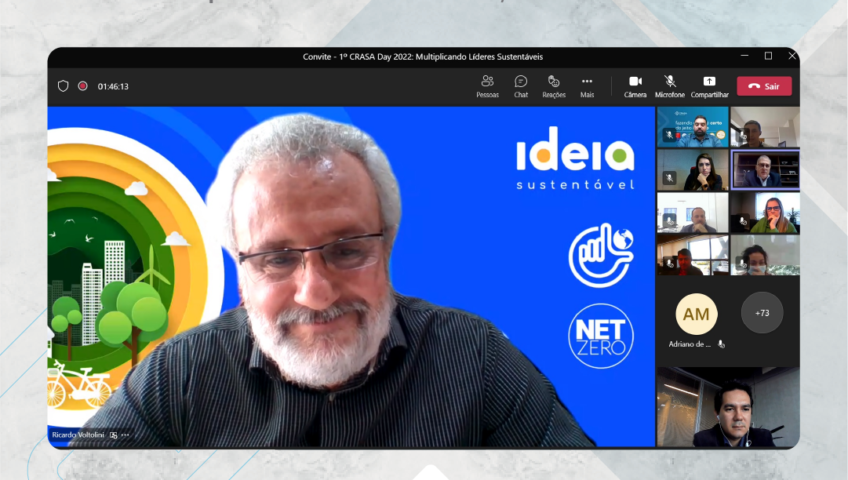Image resolution: width=848 pixels, height=480 pixels.
Task: Select thumbnail of person wearing face mask
Action: pos(765,255)
